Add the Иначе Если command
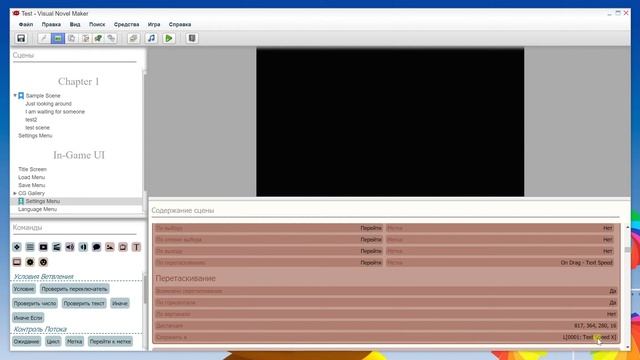Image resolution: width=640 pixels, height=360 pixels. click(28, 318)
